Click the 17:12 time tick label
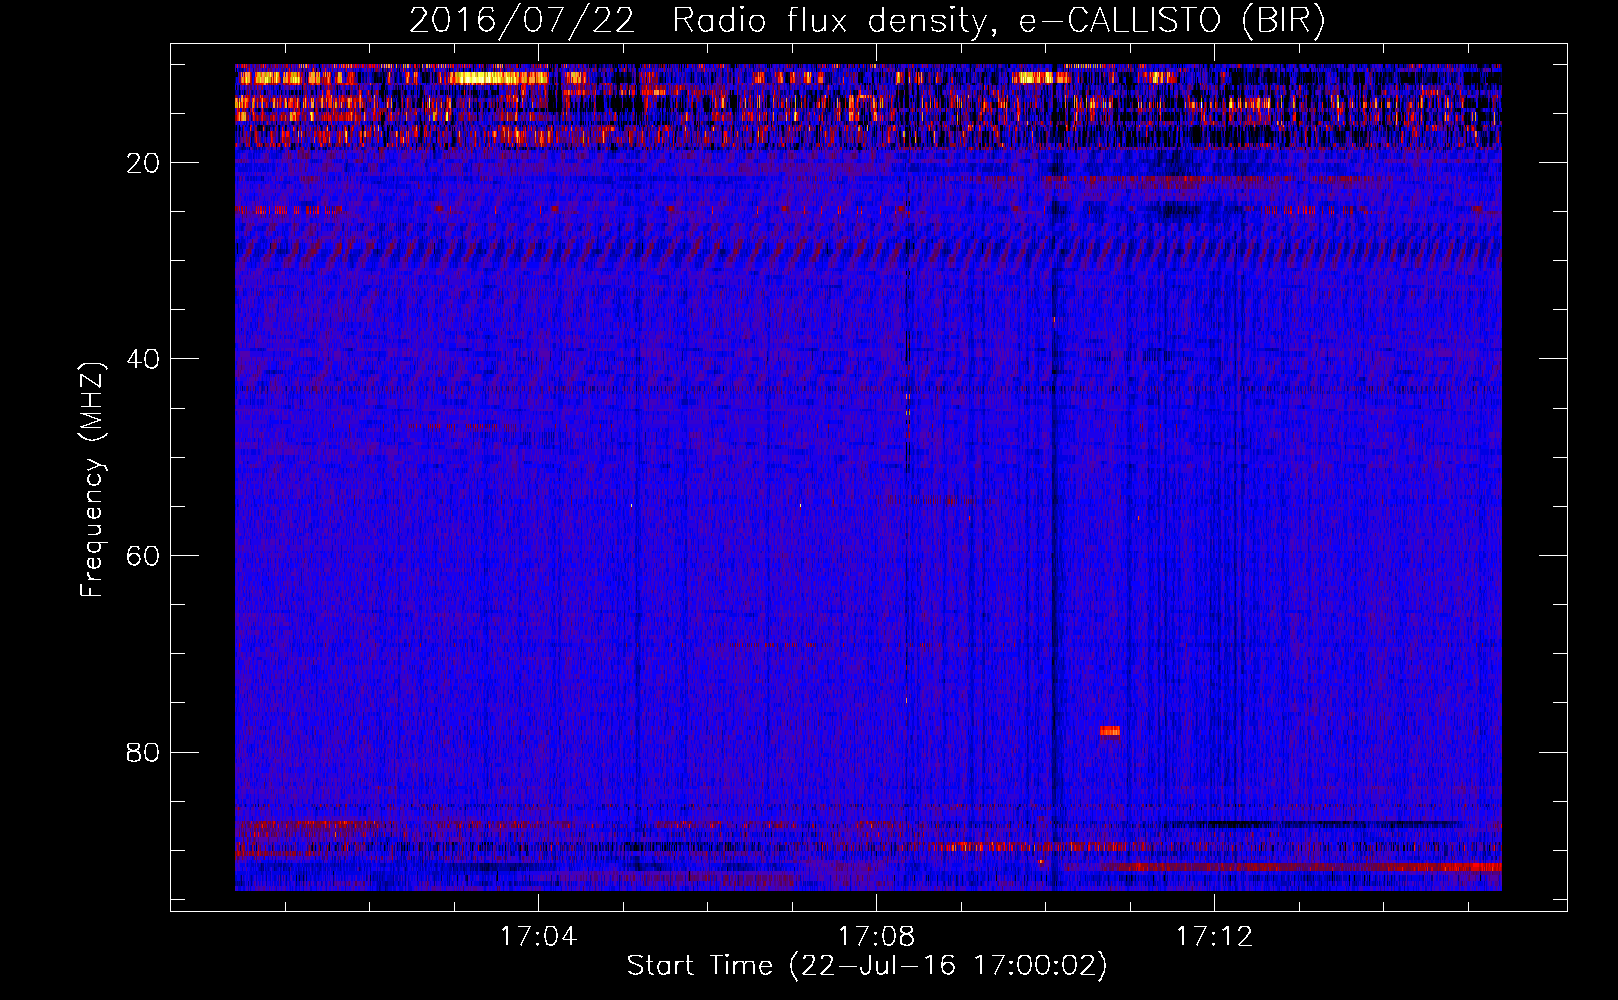1618x1000 pixels. click(x=1214, y=937)
